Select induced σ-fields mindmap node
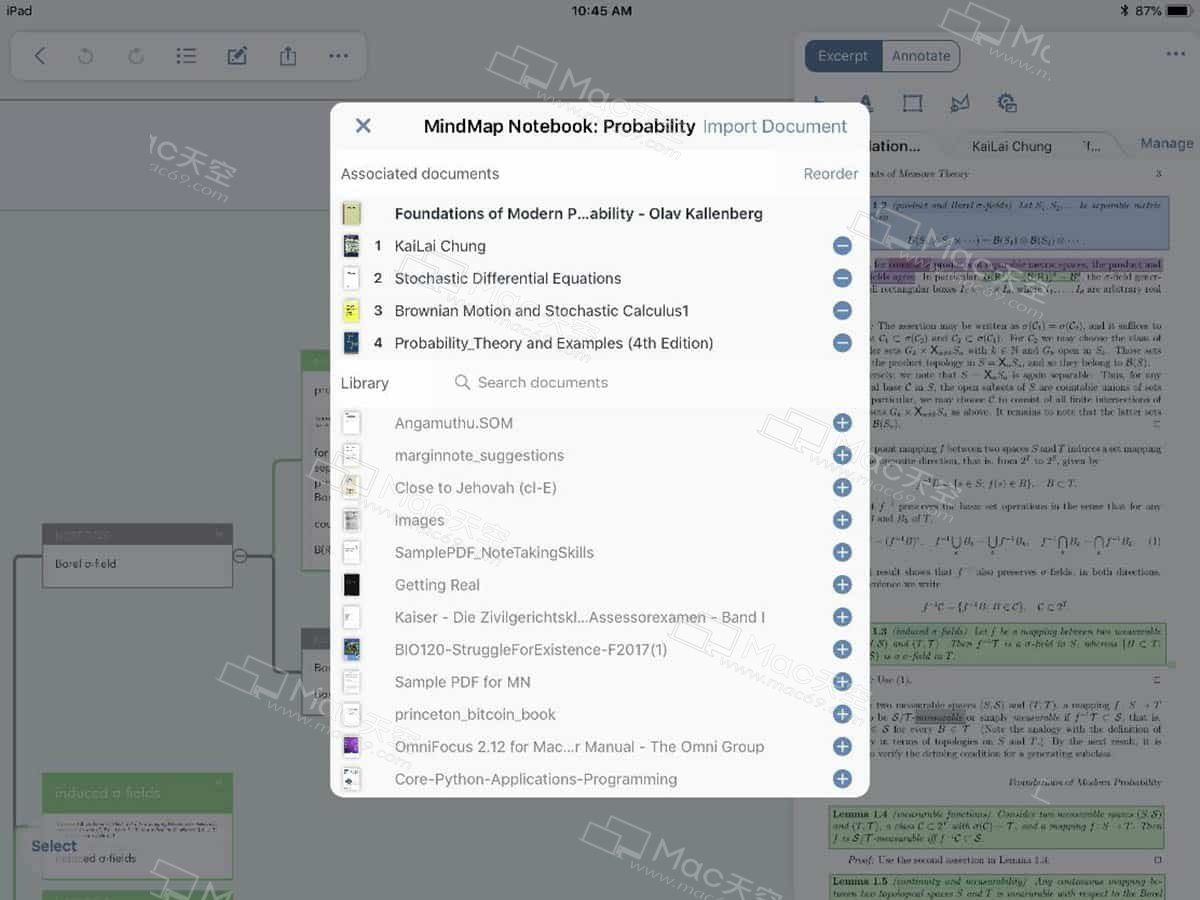This screenshot has width=1200, height=900. pyautogui.click(x=138, y=826)
